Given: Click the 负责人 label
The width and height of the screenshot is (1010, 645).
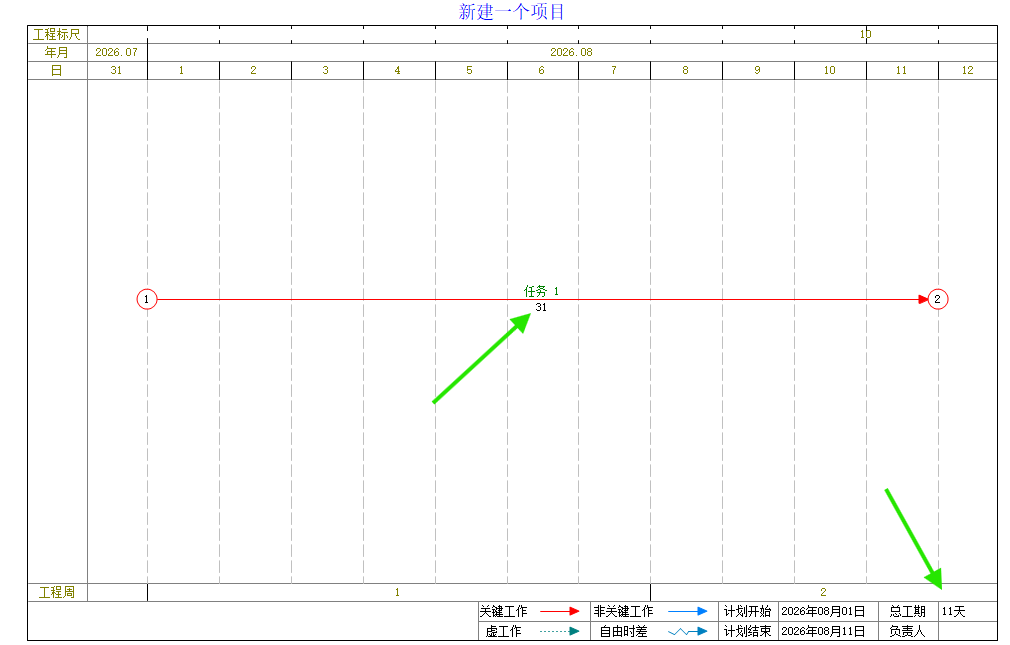Looking at the screenshot, I should click(908, 631).
